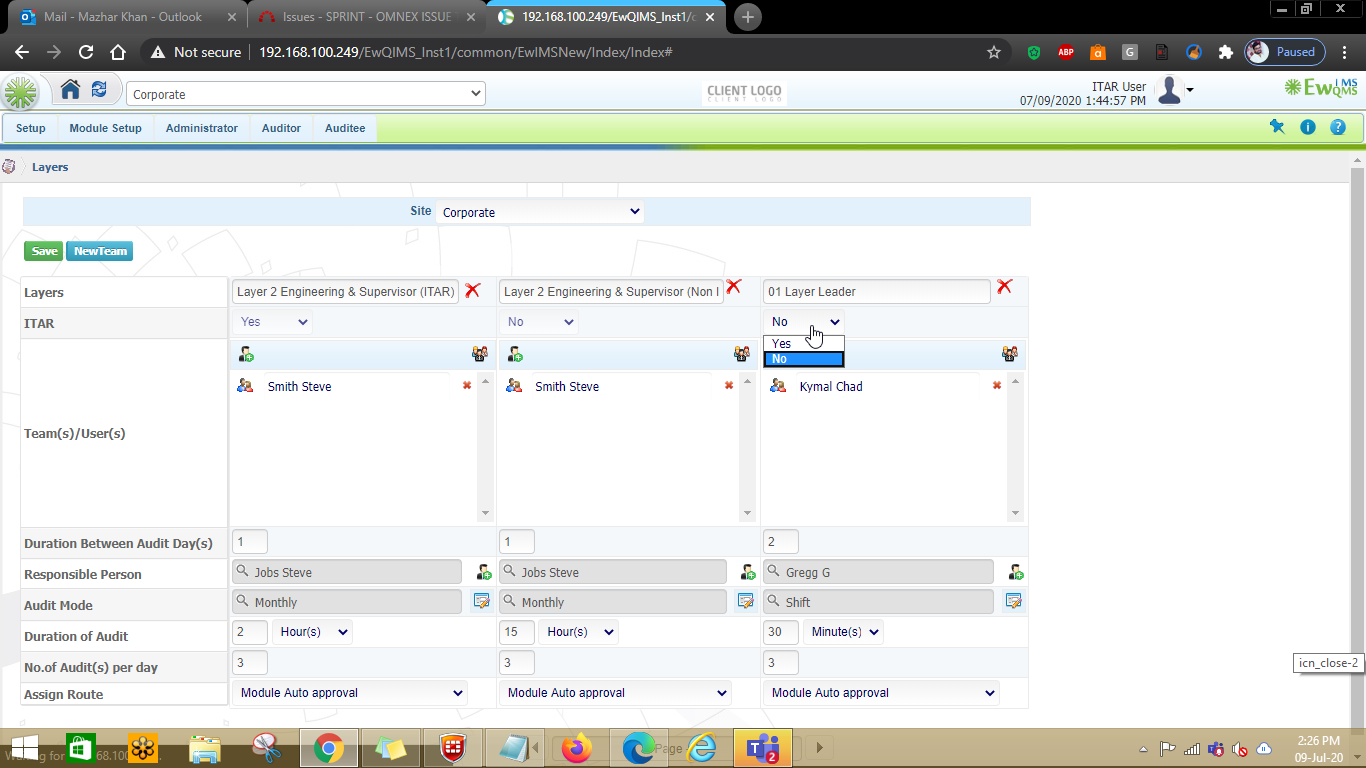Image resolution: width=1366 pixels, height=768 pixels.
Task: Open the first layer's Assign Route dropdown
Action: click(350, 693)
